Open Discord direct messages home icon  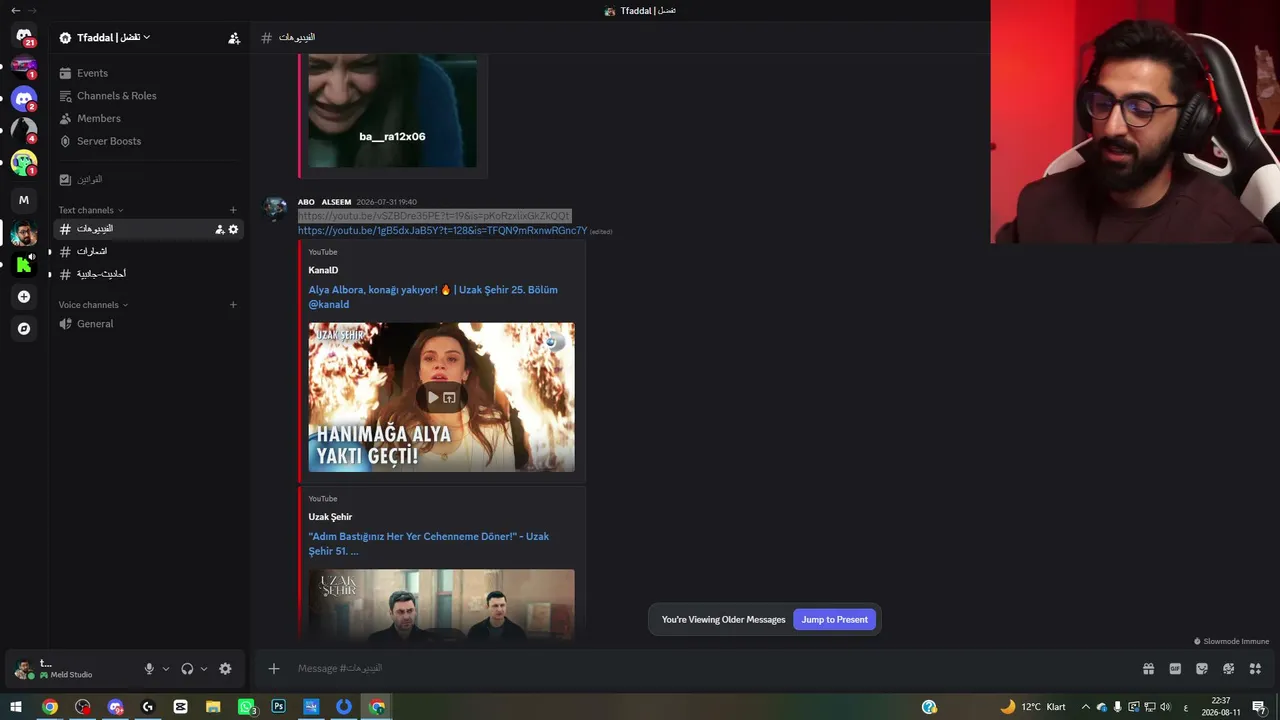pos(24,36)
